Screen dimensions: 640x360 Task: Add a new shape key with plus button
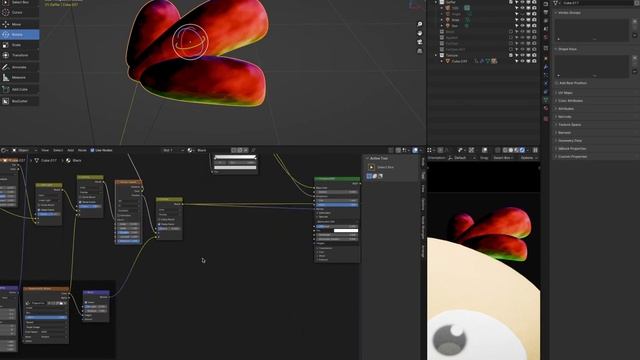point(635,58)
